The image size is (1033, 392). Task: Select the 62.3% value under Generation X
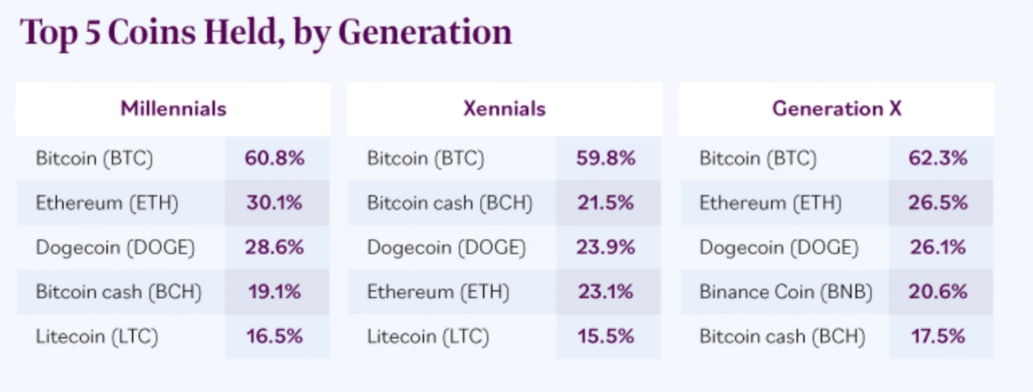(x=938, y=159)
